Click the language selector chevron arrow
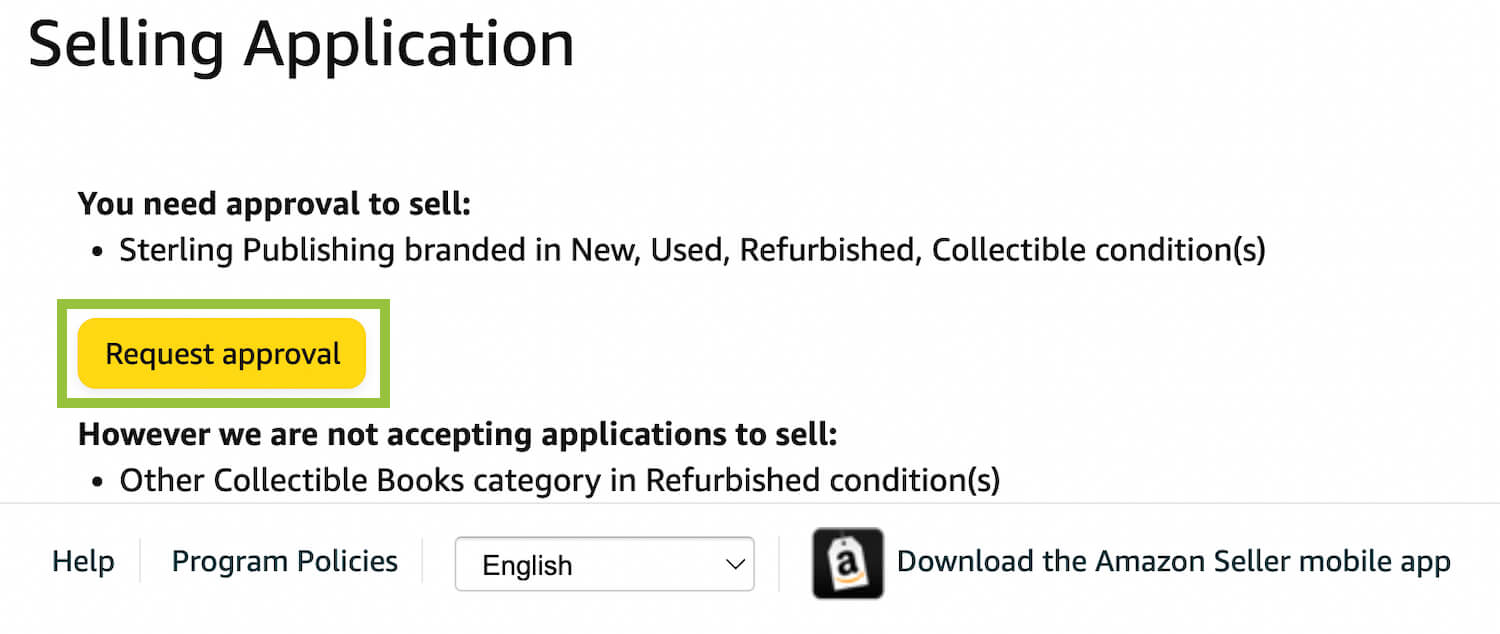 pyautogui.click(x=734, y=565)
